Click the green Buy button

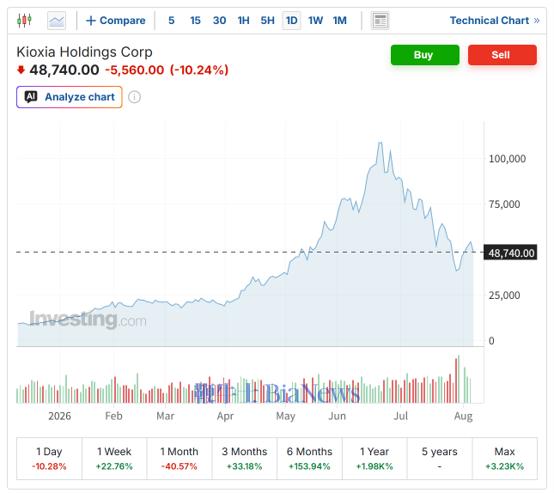coord(425,55)
